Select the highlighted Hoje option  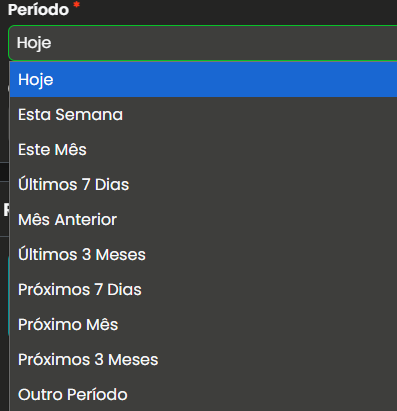click(203, 80)
